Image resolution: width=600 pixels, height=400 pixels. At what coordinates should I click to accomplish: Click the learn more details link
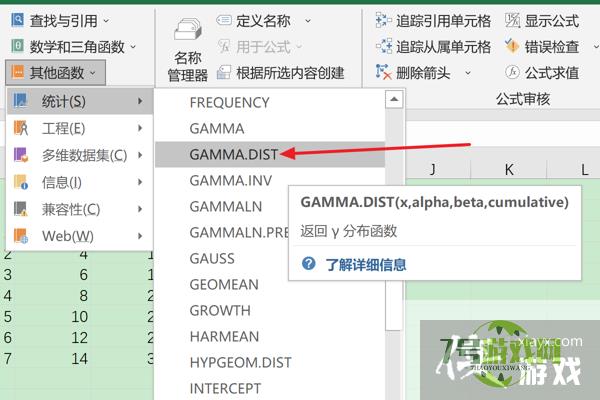[365, 264]
